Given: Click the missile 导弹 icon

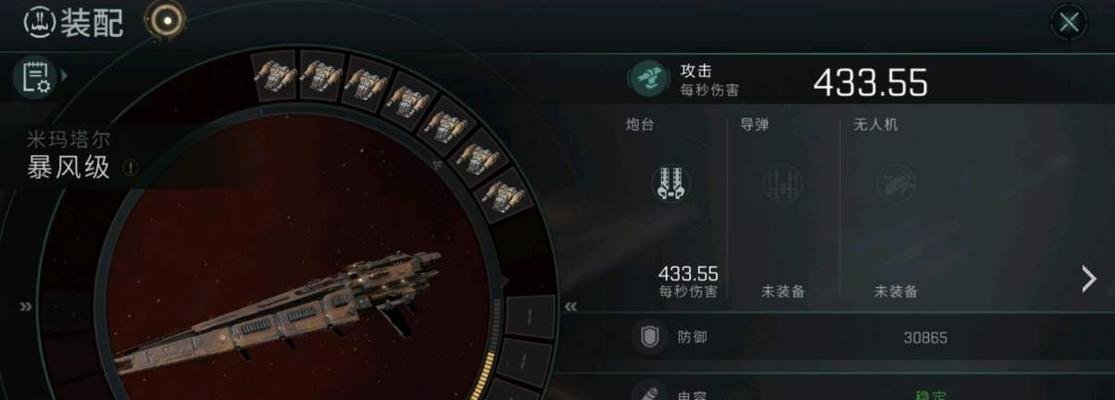Looking at the screenshot, I should point(782,183).
